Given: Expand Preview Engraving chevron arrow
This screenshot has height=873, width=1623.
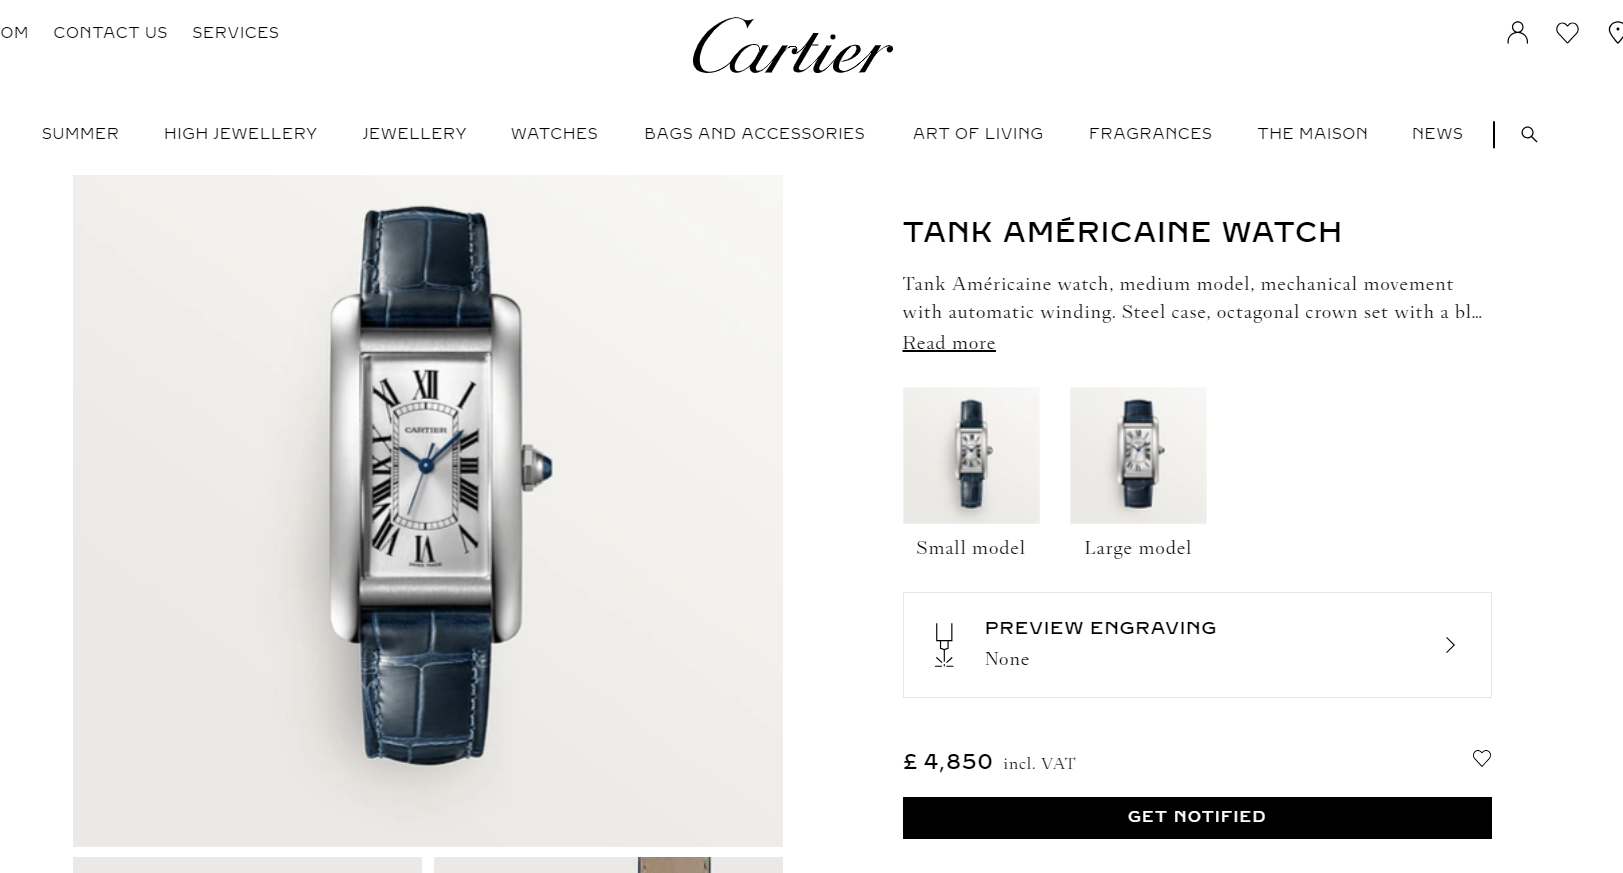Looking at the screenshot, I should (1450, 645).
